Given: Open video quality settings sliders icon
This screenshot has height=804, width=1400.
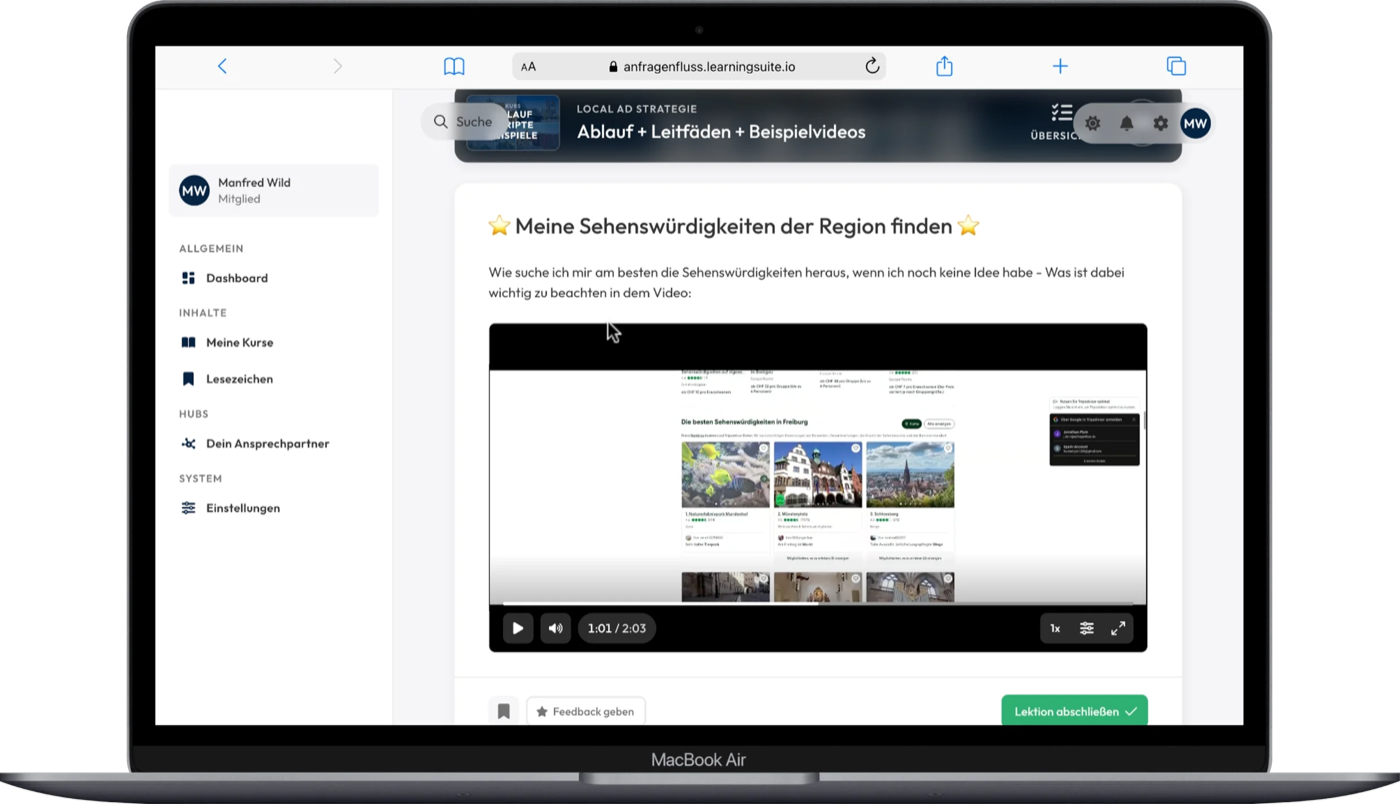Looking at the screenshot, I should [1087, 628].
